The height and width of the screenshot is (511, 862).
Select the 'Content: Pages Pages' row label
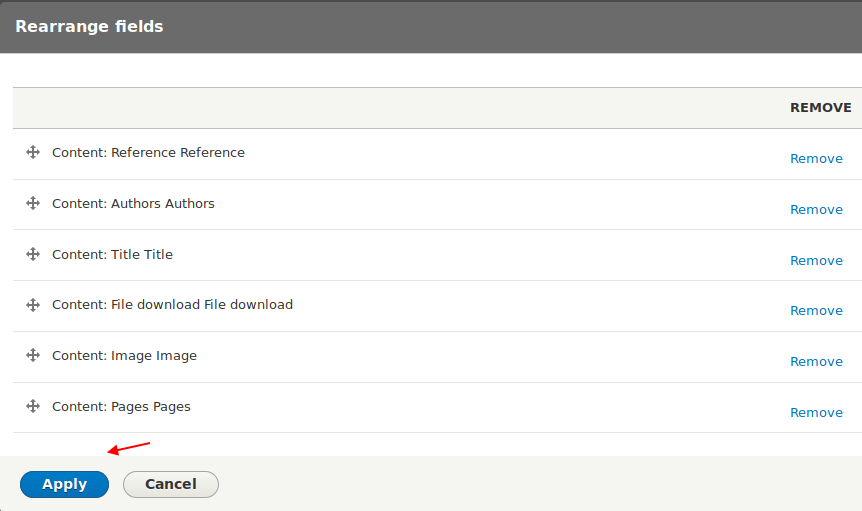[121, 407]
